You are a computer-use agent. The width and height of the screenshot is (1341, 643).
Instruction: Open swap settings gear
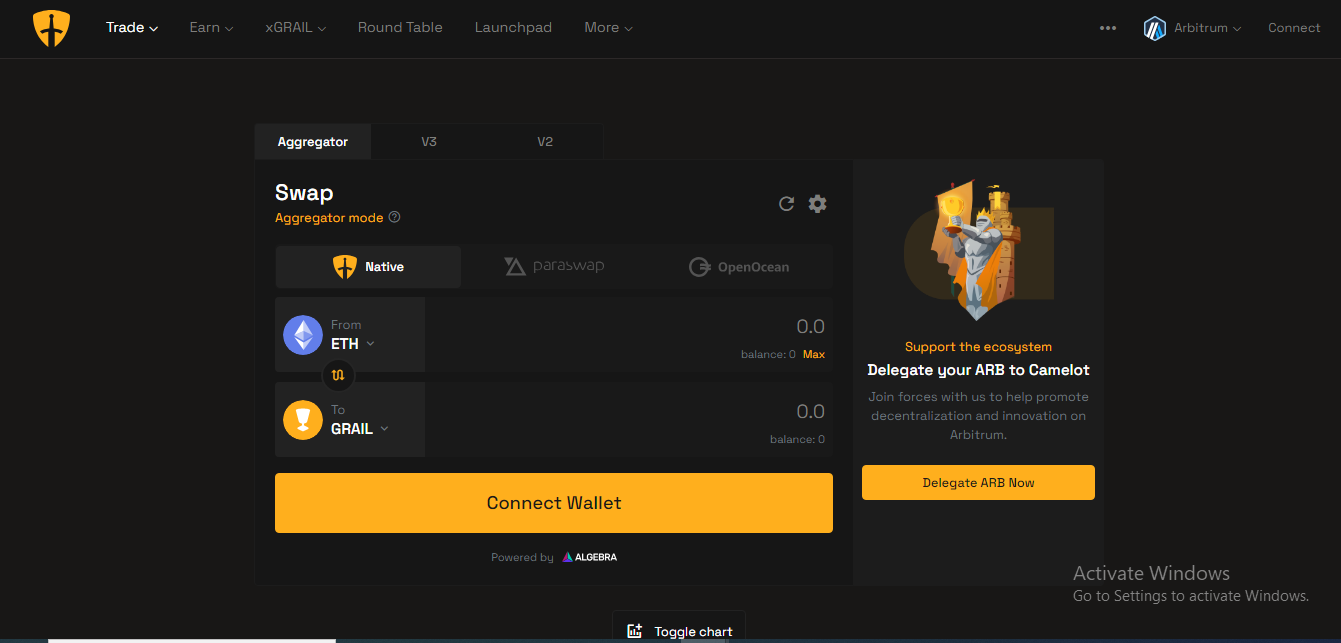coord(817,204)
